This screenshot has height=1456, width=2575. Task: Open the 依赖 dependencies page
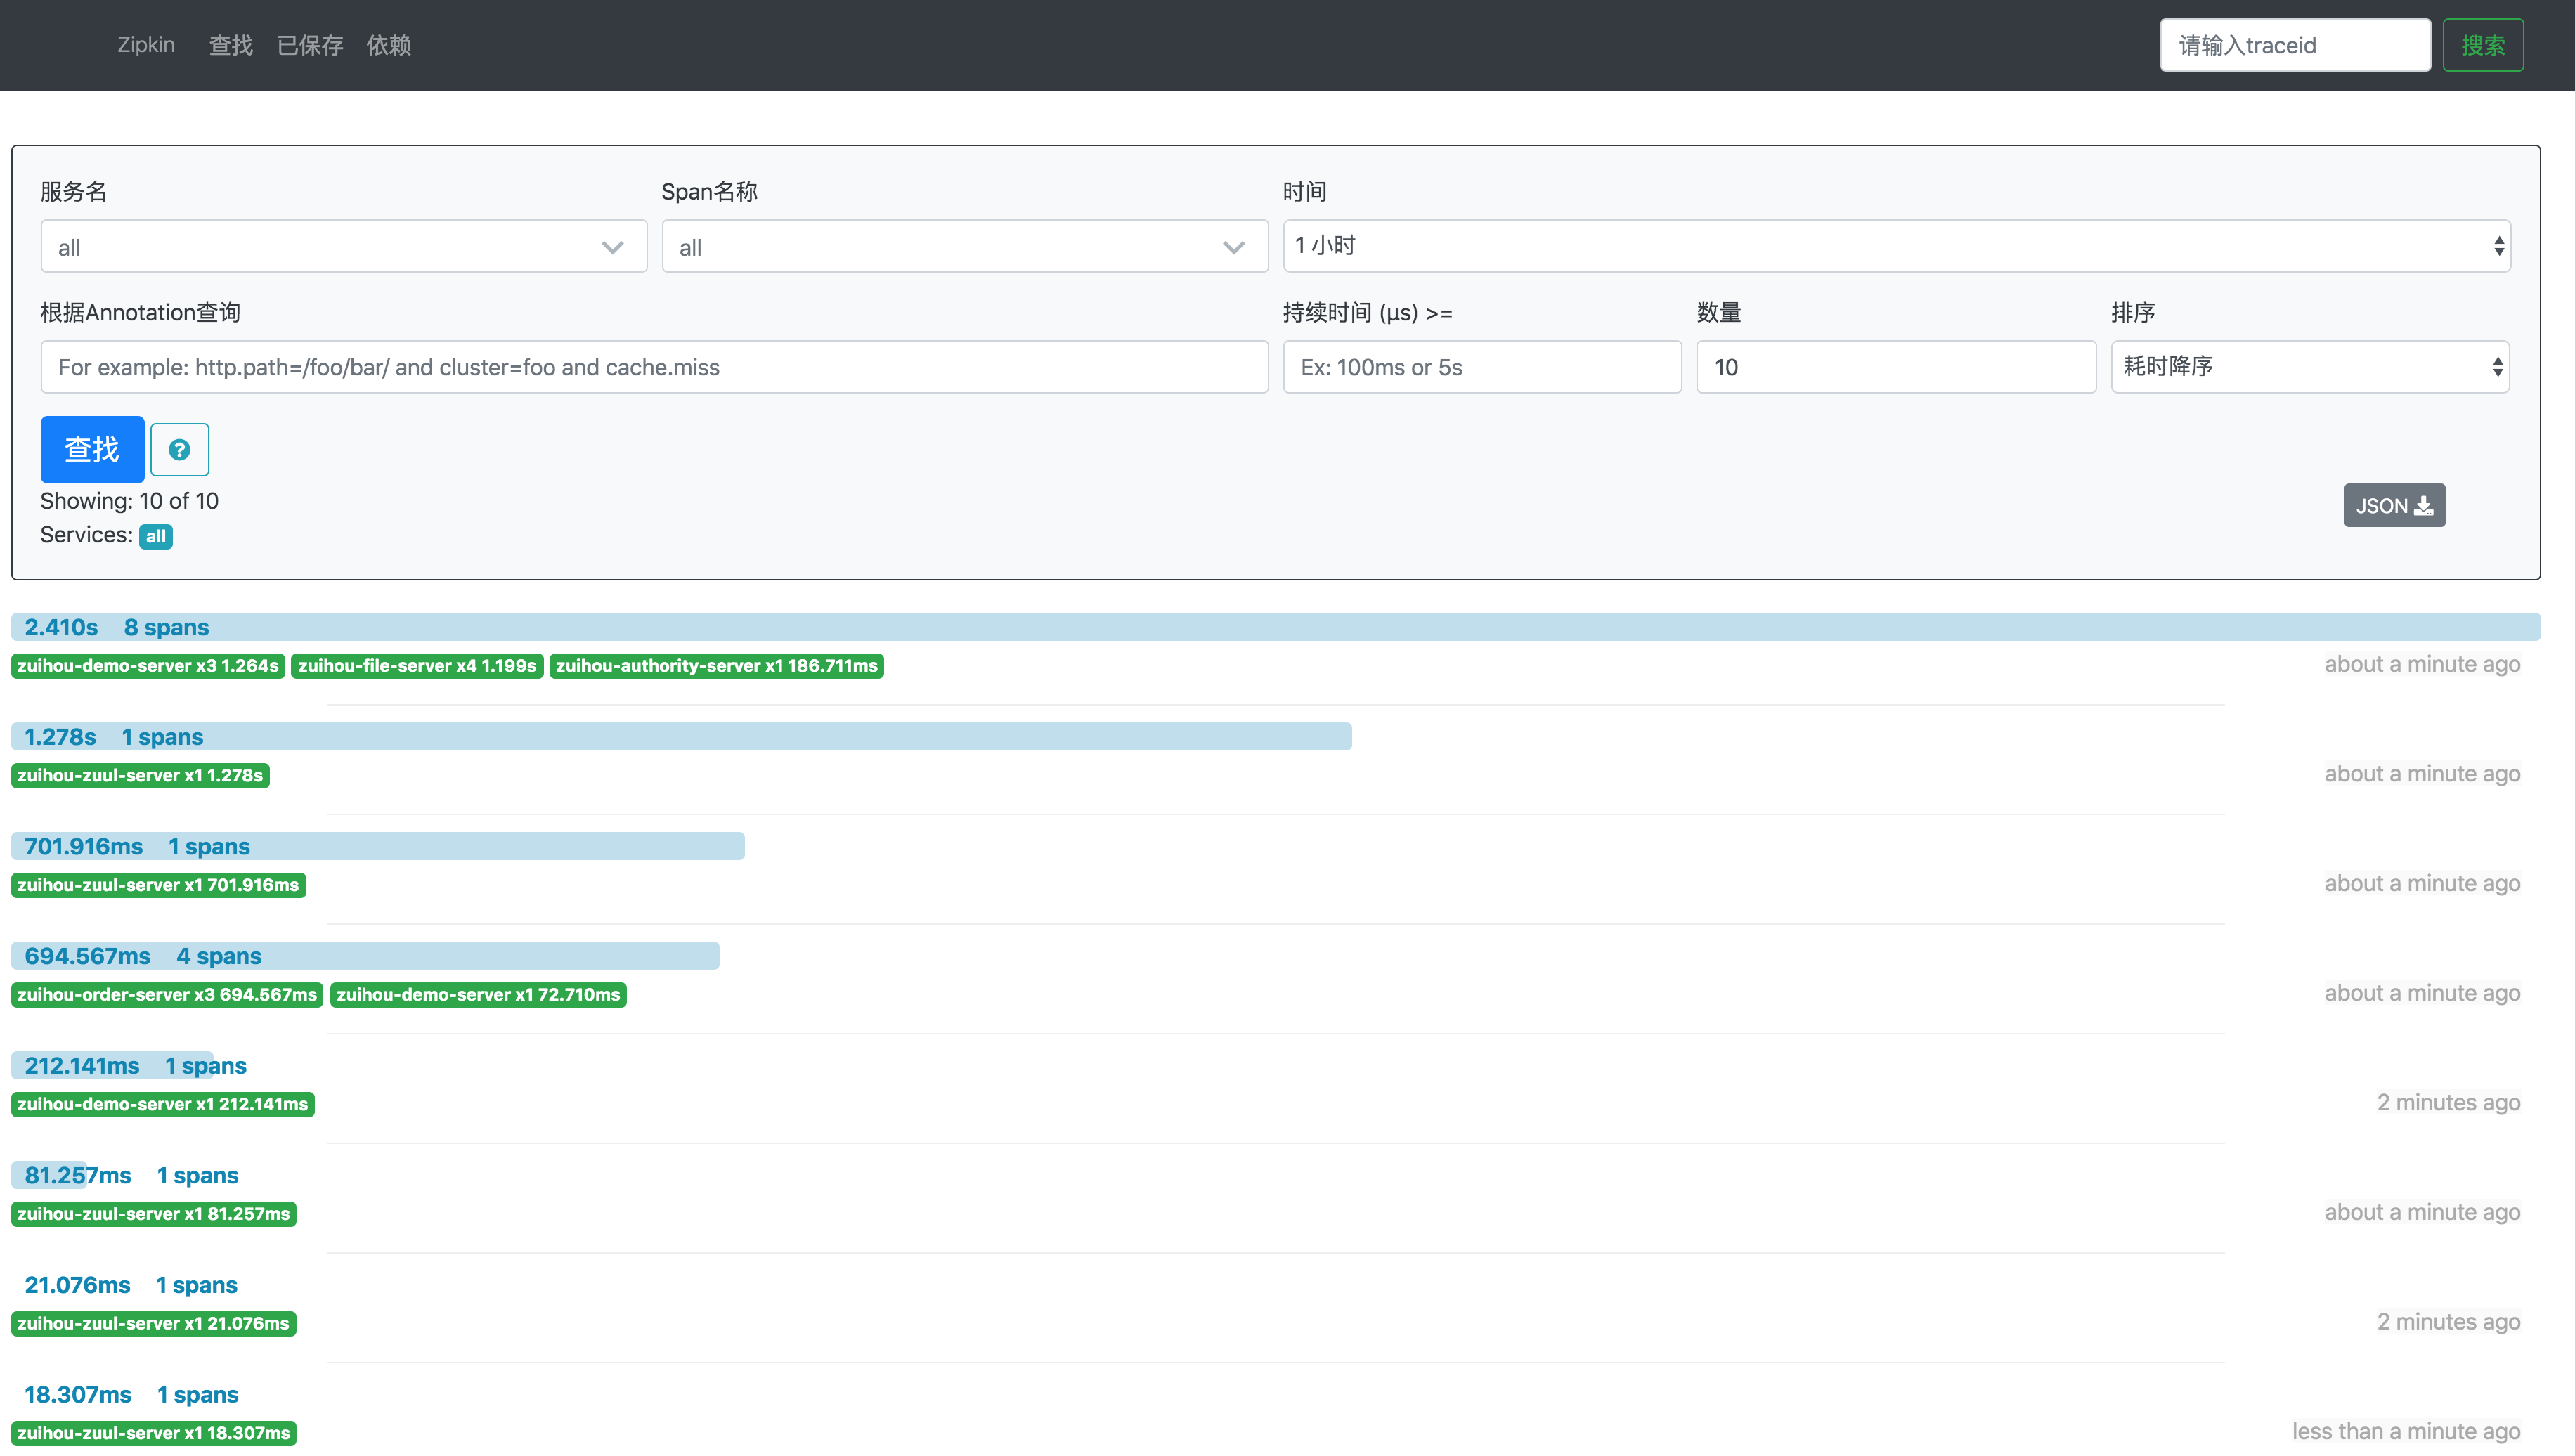pyautogui.click(x=388, y=45)
